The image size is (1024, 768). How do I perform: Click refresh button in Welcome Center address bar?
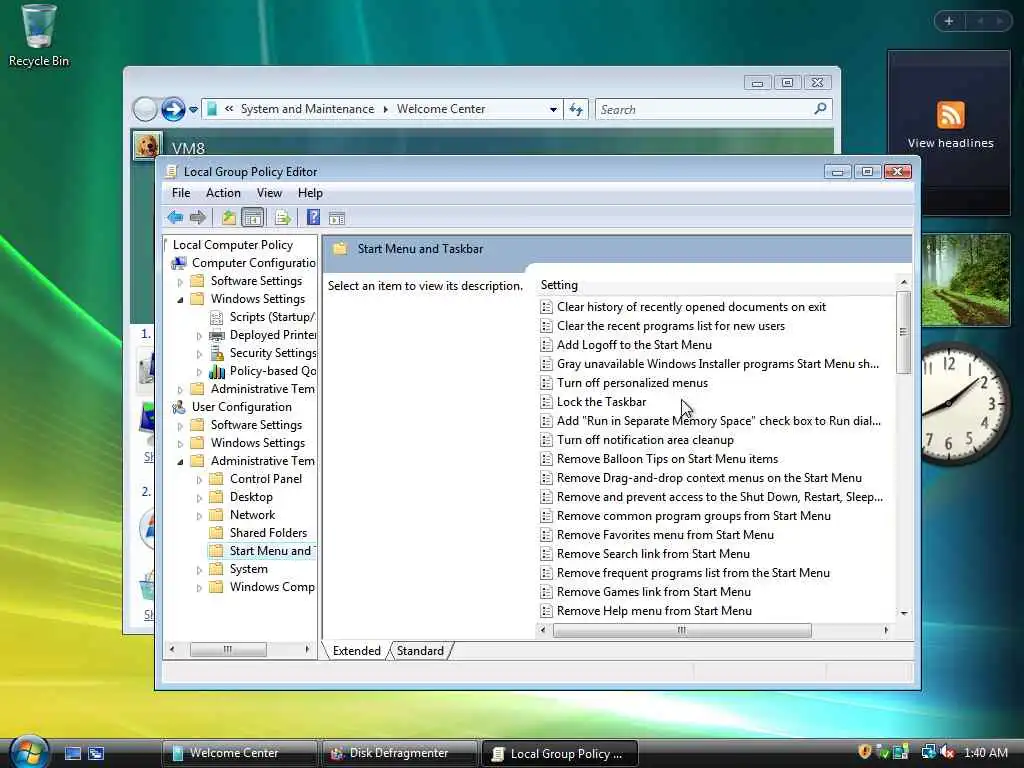coord(576,109)
